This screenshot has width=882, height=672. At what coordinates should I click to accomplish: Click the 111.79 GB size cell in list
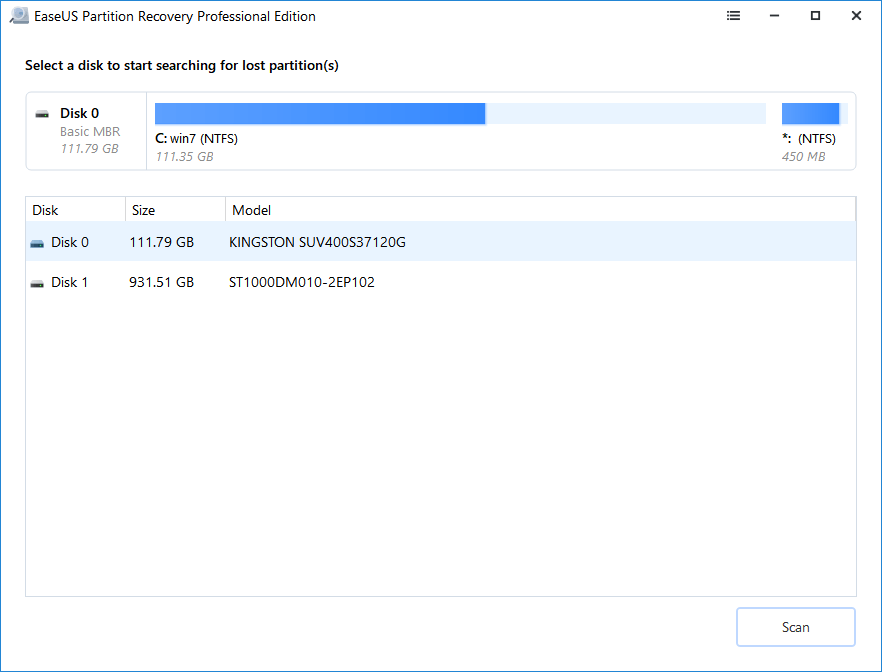161,242
